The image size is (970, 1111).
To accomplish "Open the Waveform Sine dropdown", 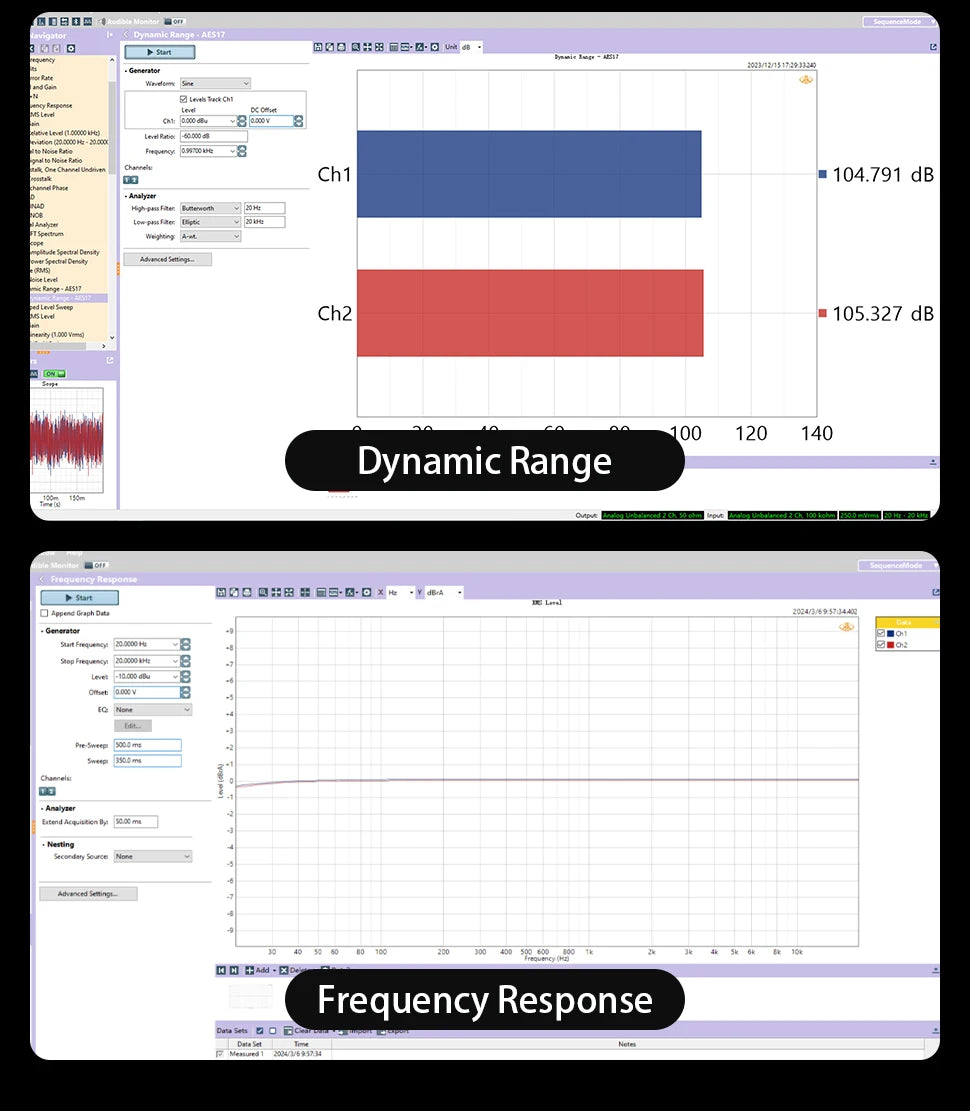I will pos(215,84).
